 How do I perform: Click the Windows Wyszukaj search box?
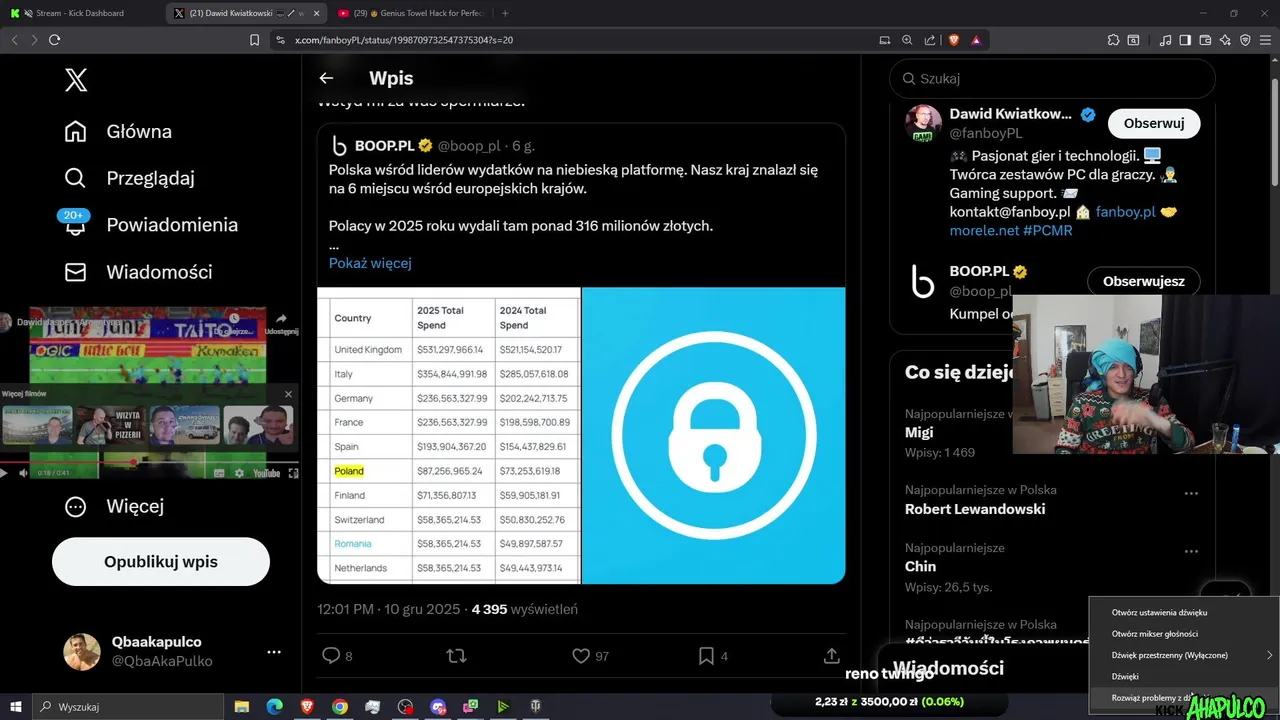pyautogui.click(x=130, y=706)
